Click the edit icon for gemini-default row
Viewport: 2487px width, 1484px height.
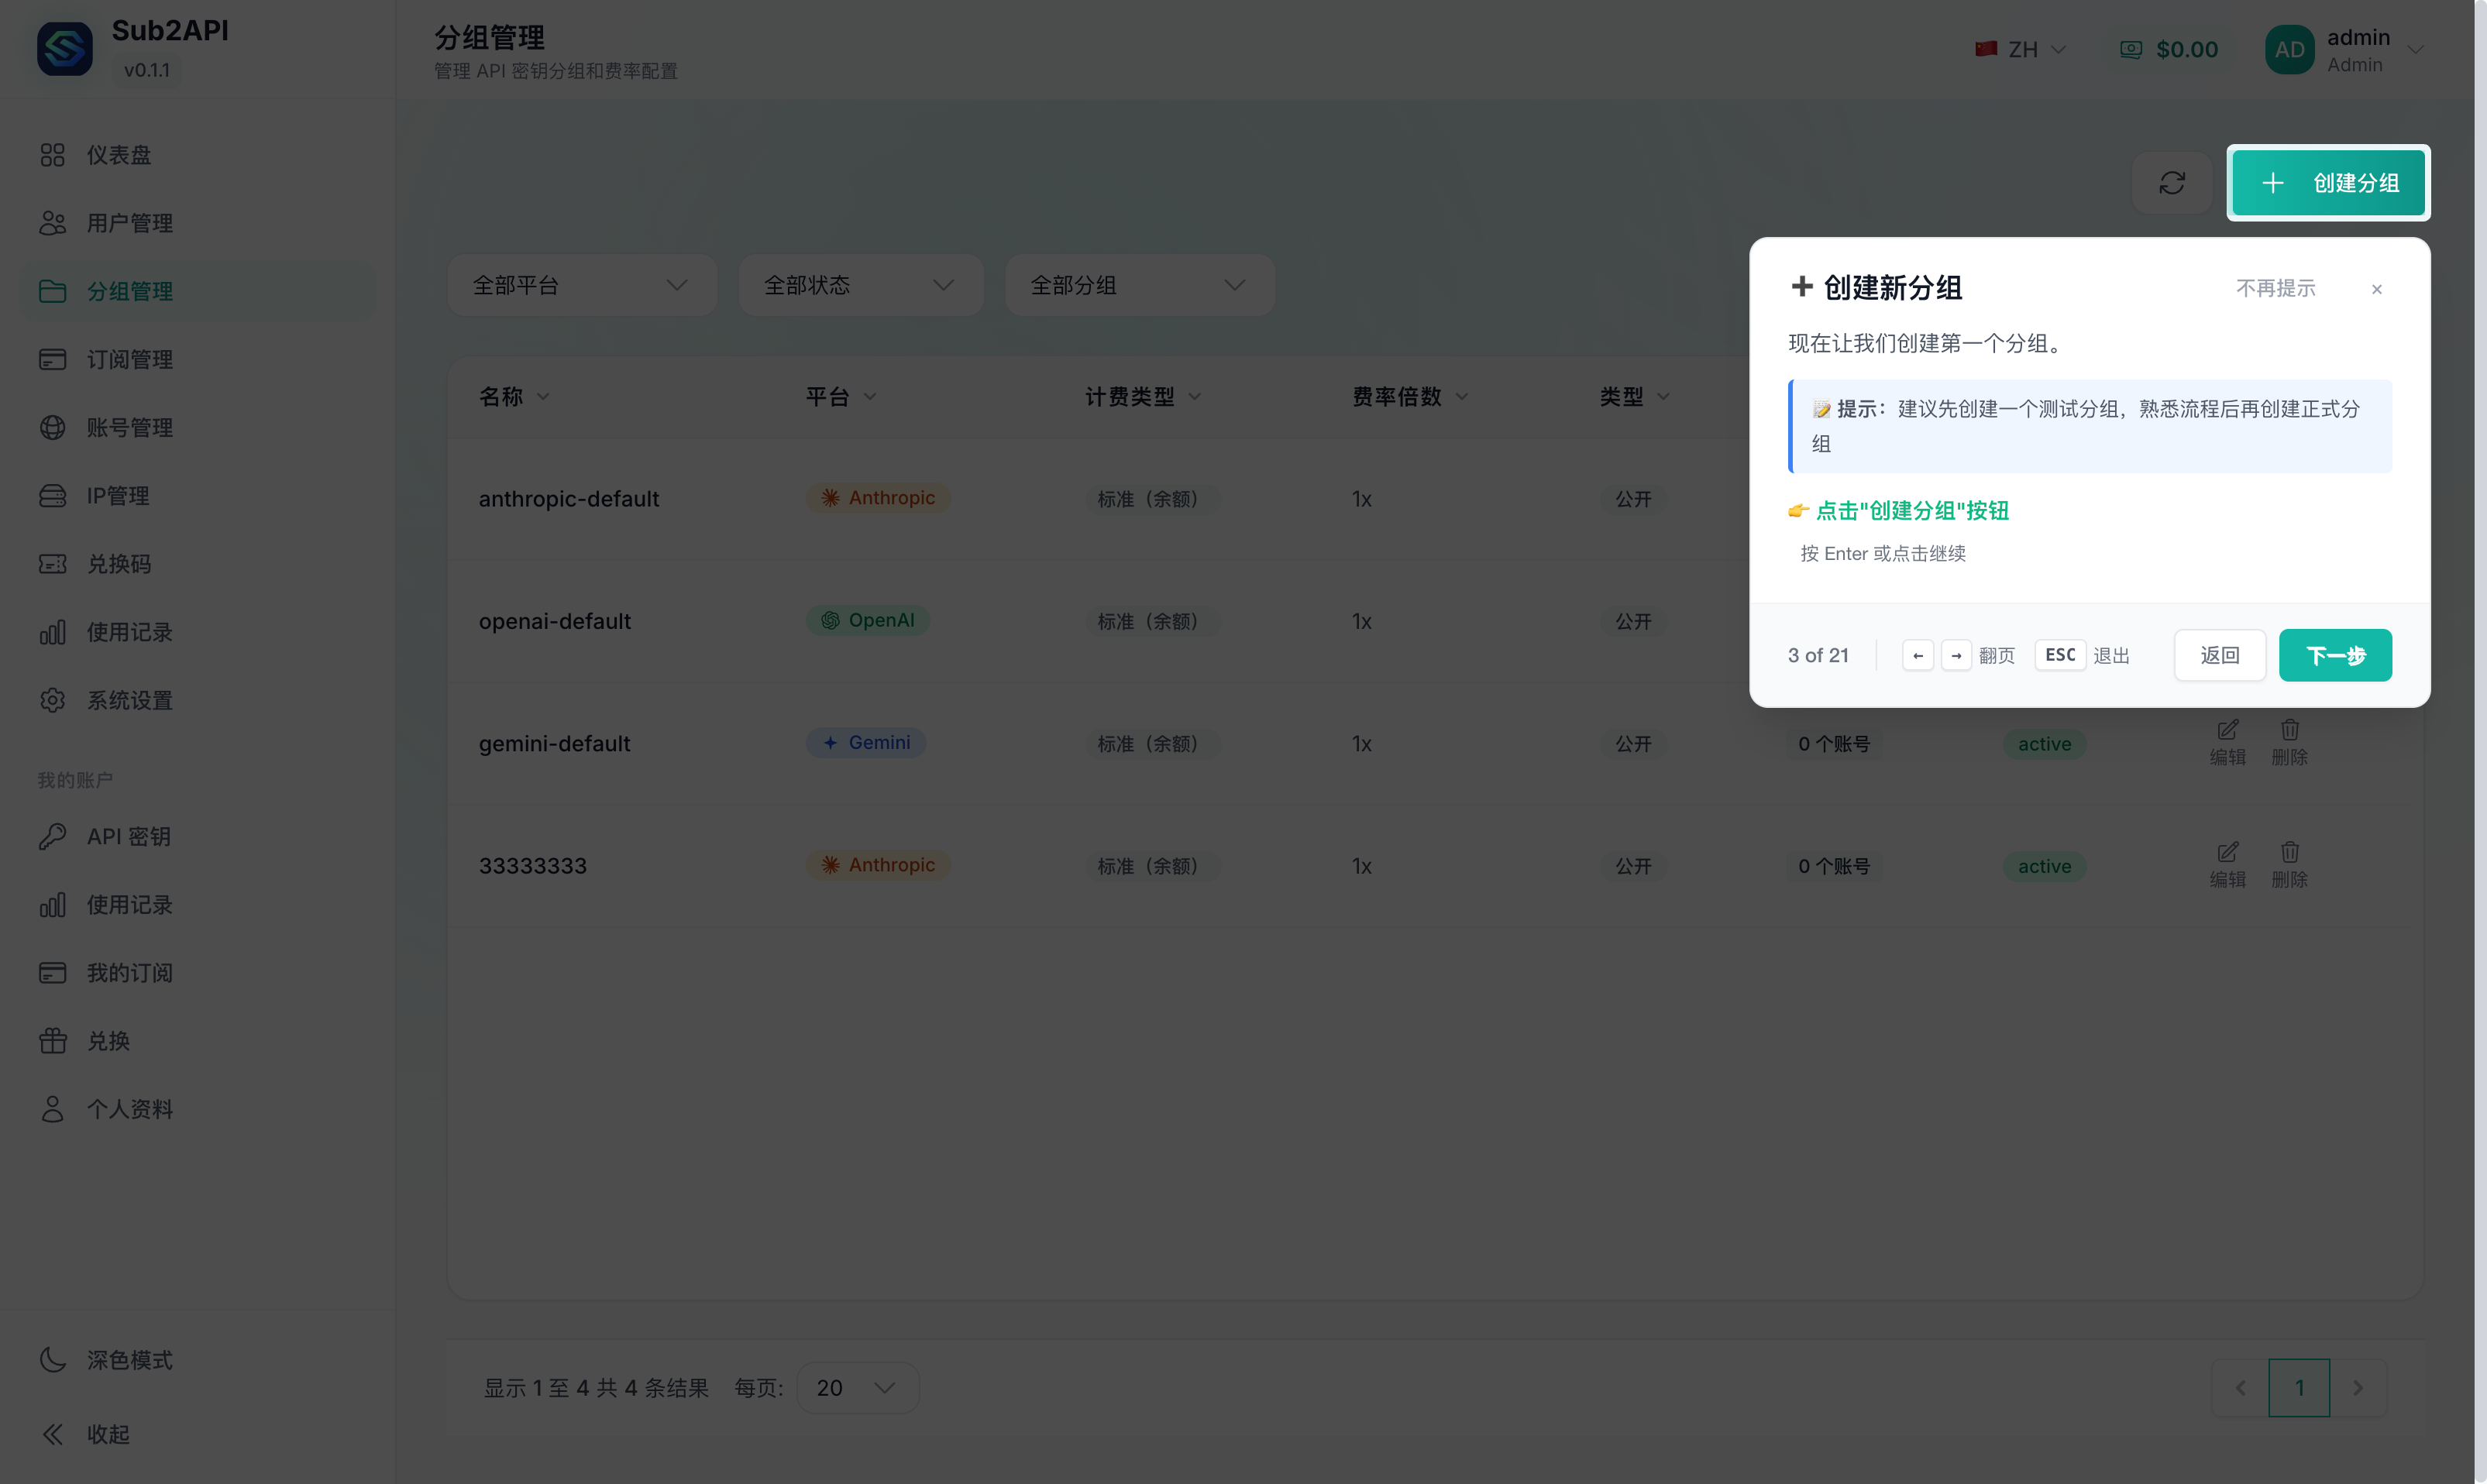(x=2227, y=731)
